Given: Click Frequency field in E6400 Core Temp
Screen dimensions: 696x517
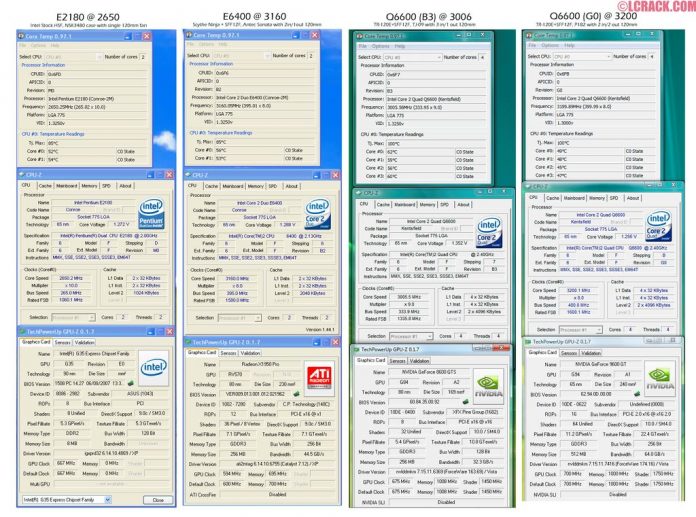Looking at the screenshot, I should click(x=264, y=106).
